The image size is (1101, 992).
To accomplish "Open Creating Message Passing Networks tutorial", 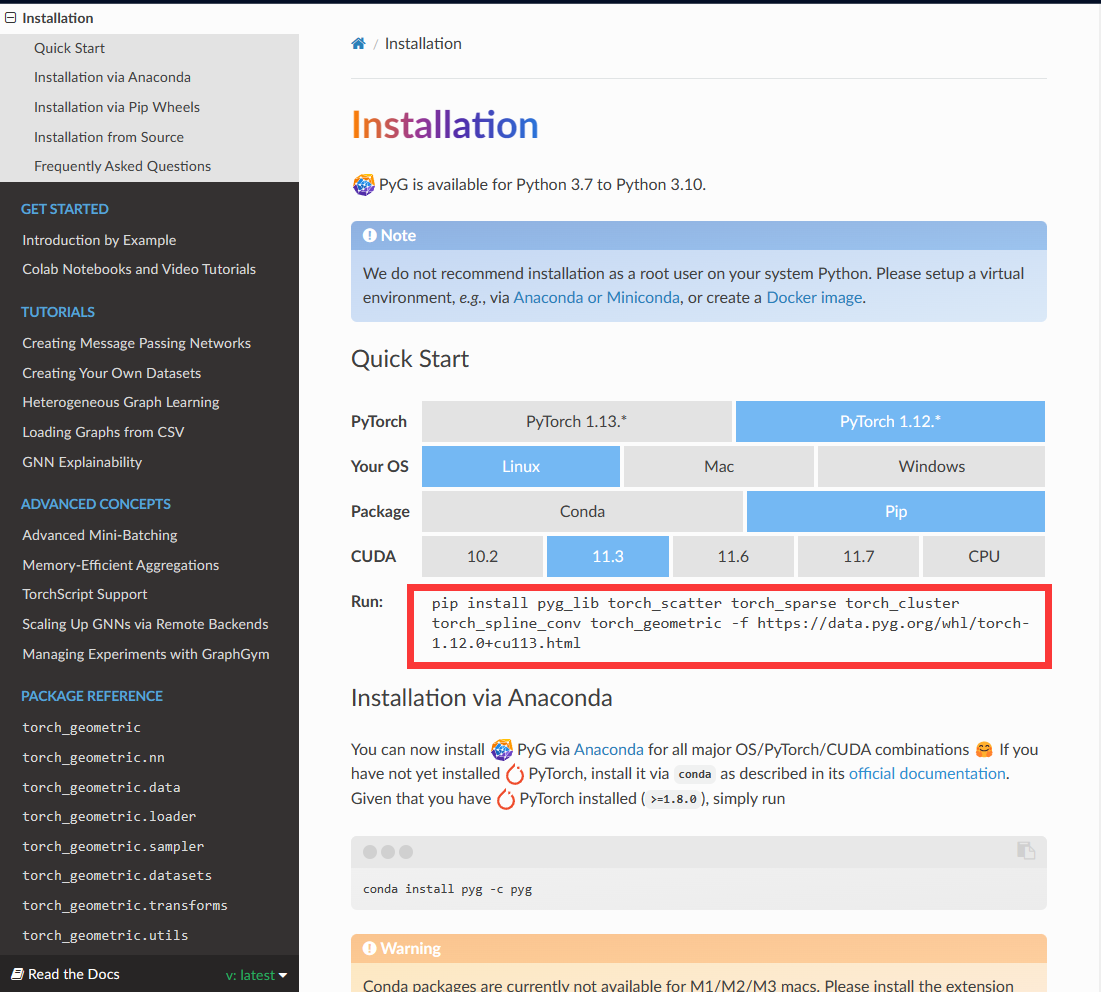I will coord(136,343).
